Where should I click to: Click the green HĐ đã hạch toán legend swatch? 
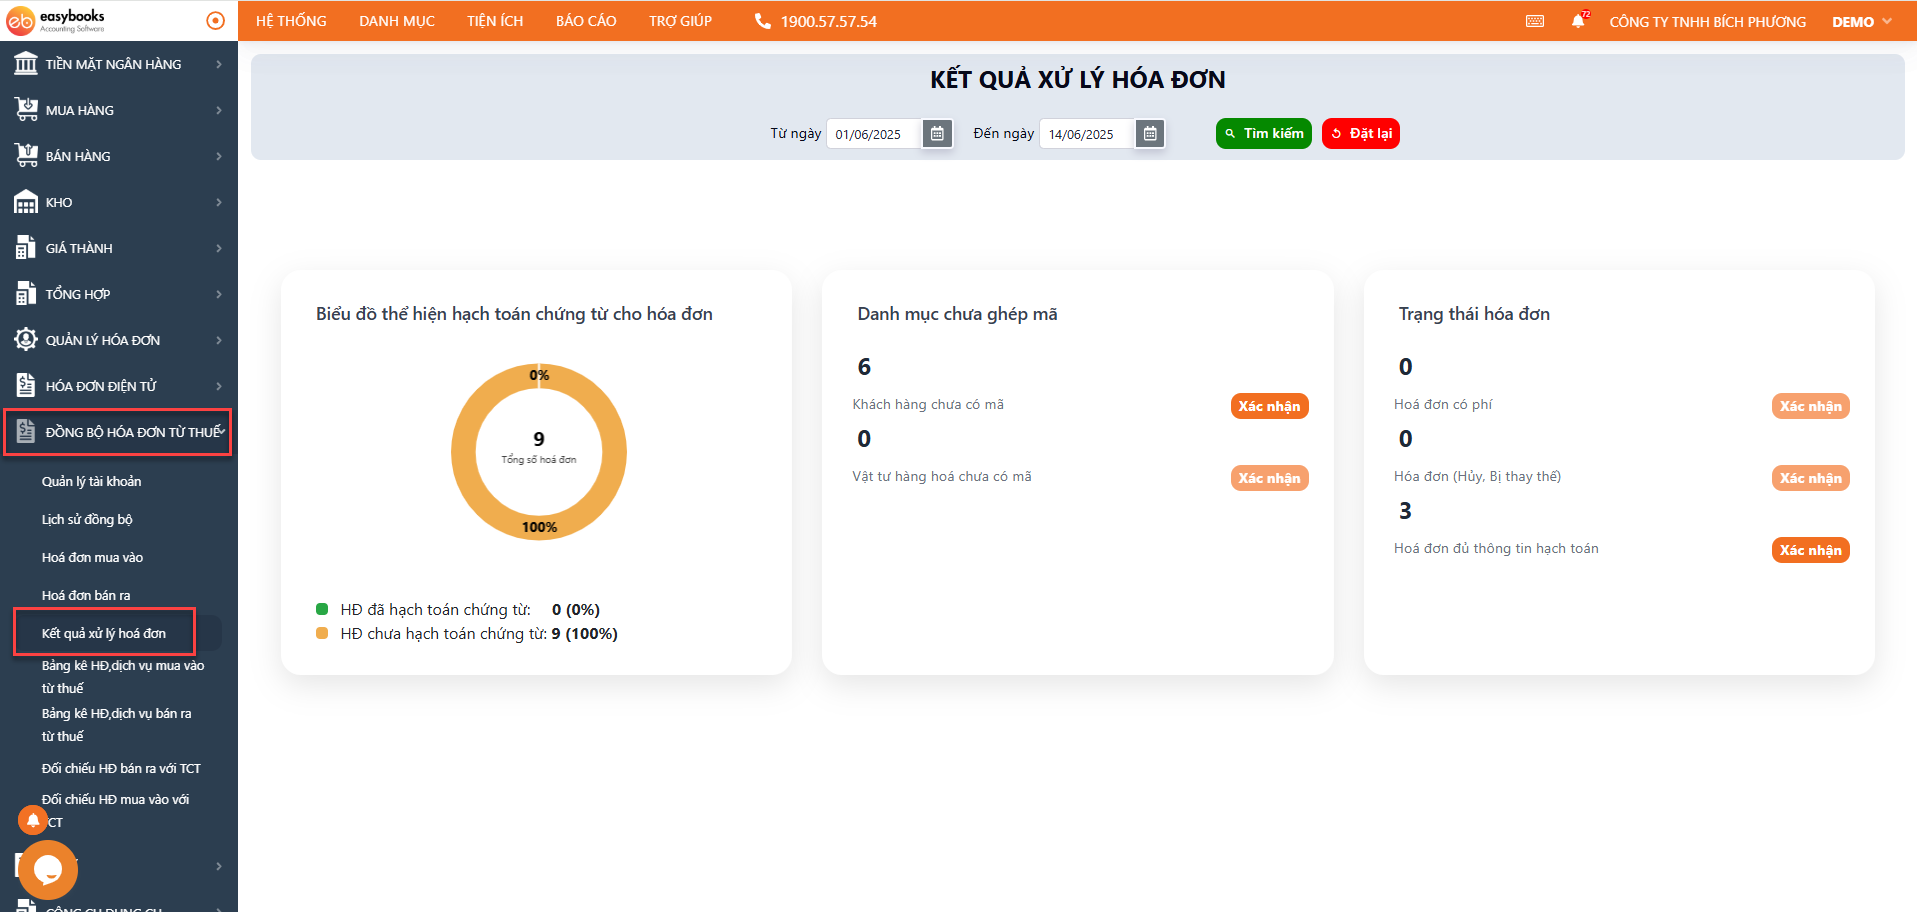[x=322, y=609]
